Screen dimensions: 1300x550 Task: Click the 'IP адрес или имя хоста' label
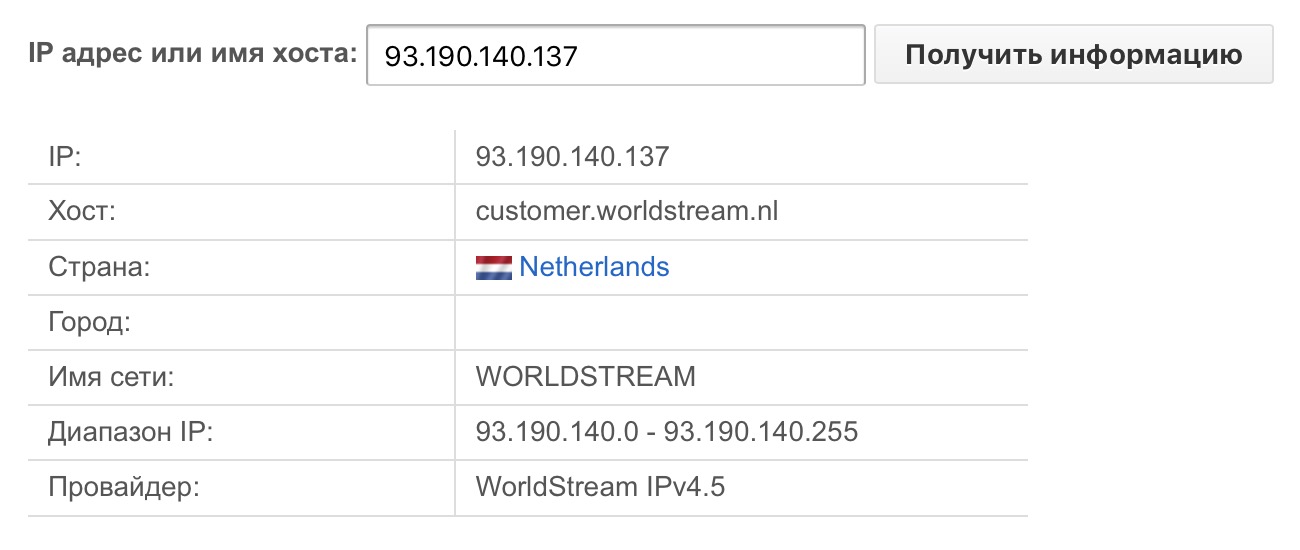194,54
